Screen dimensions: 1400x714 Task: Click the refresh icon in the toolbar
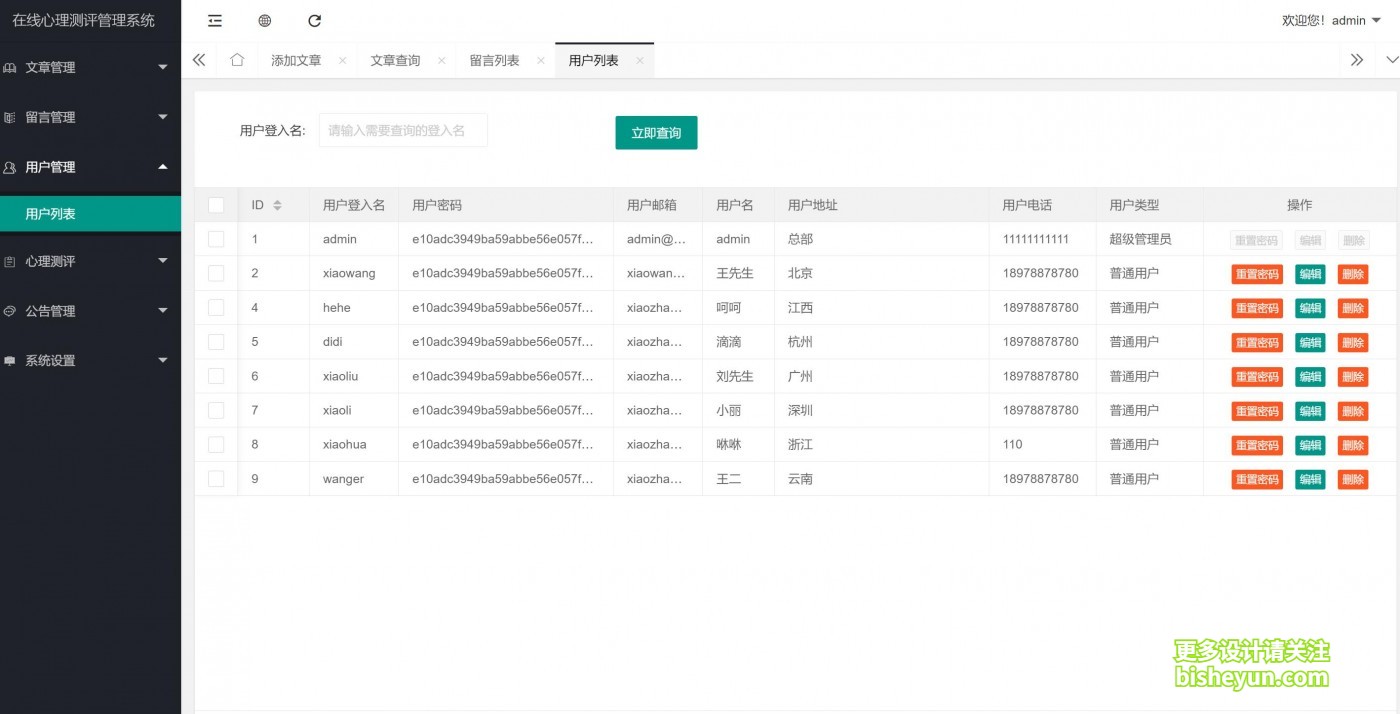coord(314,20)
